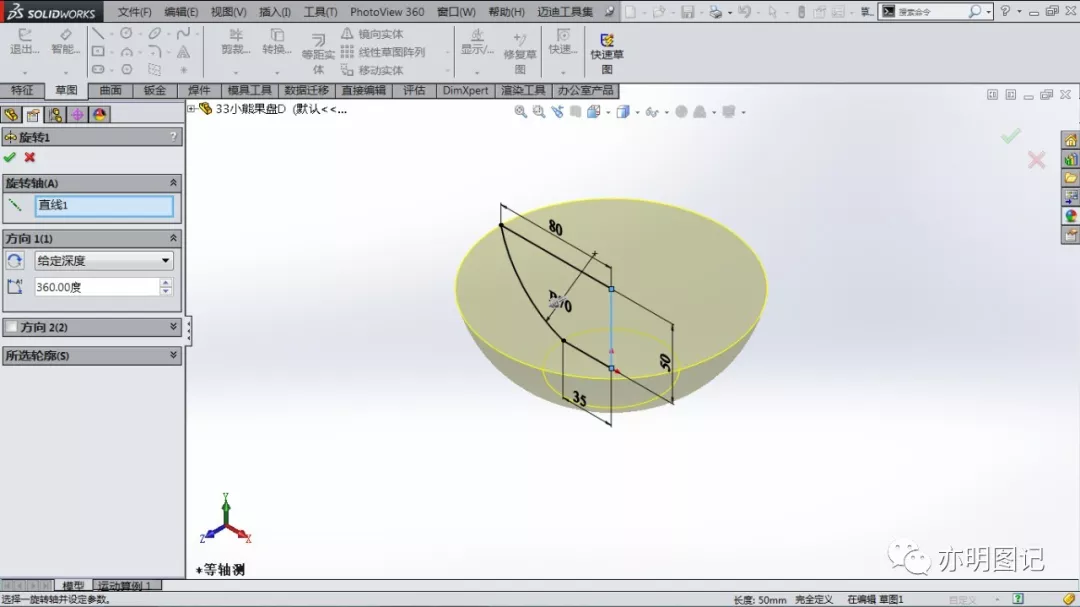Click the angle field 360.00度
This screenshot has height=607, width=1080.
click(97, 287)
